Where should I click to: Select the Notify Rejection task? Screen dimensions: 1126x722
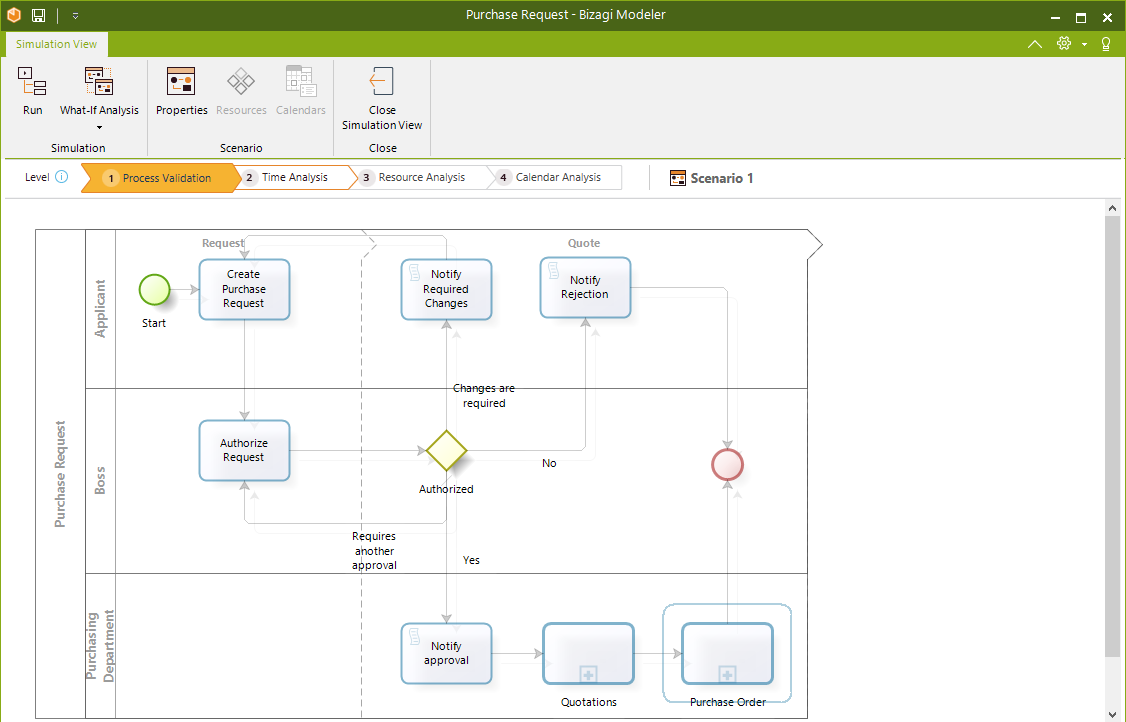pyautogui.click(x=585, y=287)
